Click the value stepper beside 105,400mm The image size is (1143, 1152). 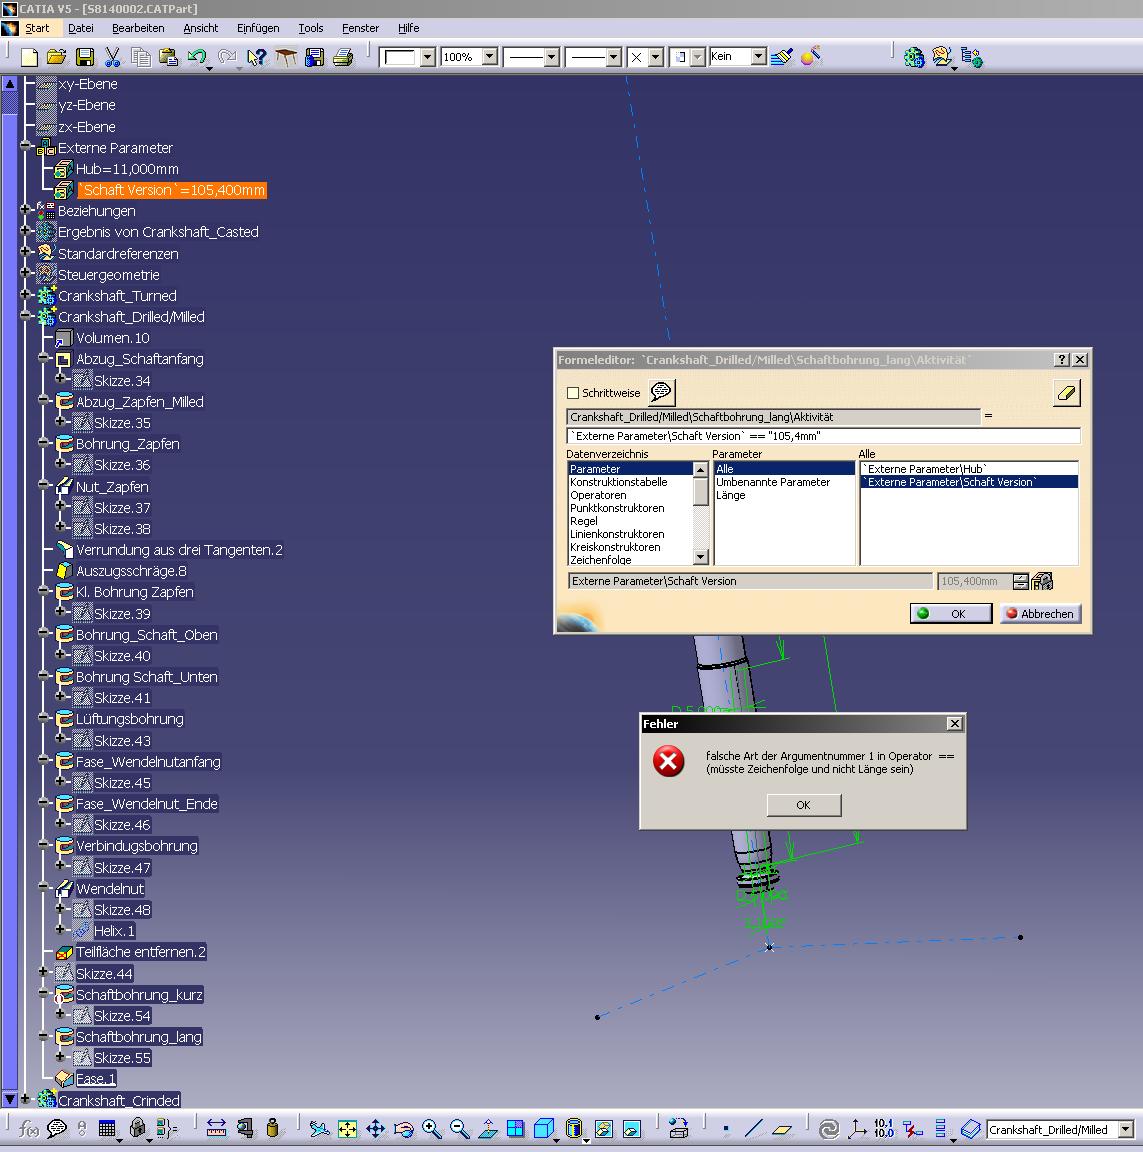tap(1020, 581)
